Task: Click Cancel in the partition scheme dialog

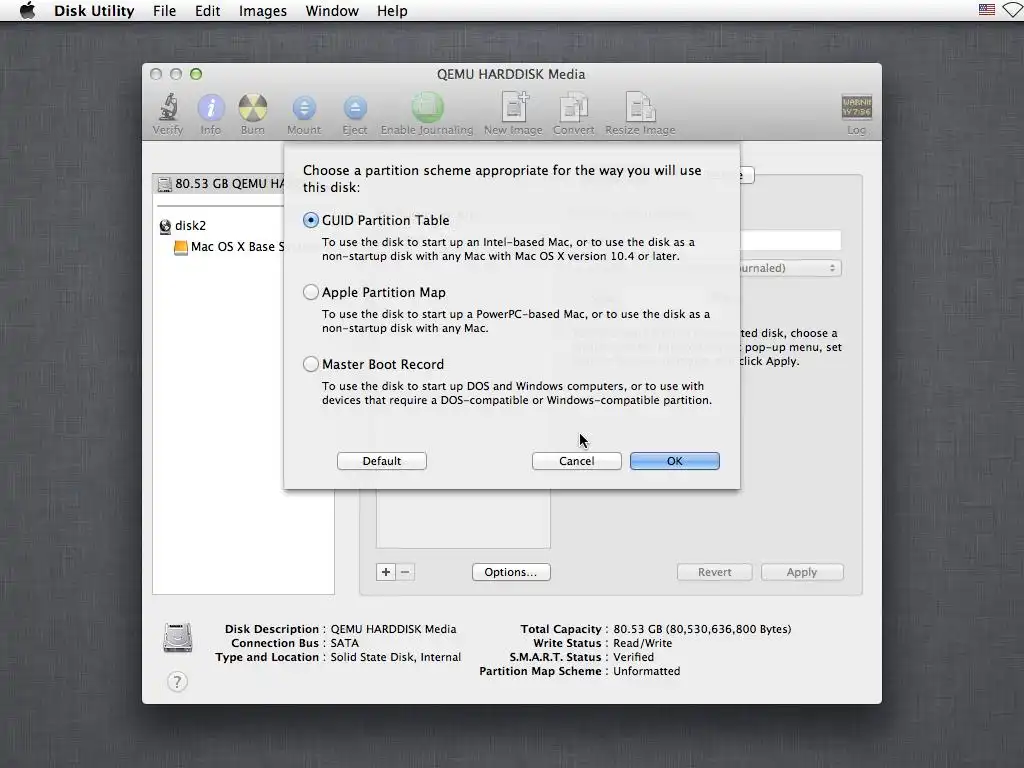Action: [577, 461]
